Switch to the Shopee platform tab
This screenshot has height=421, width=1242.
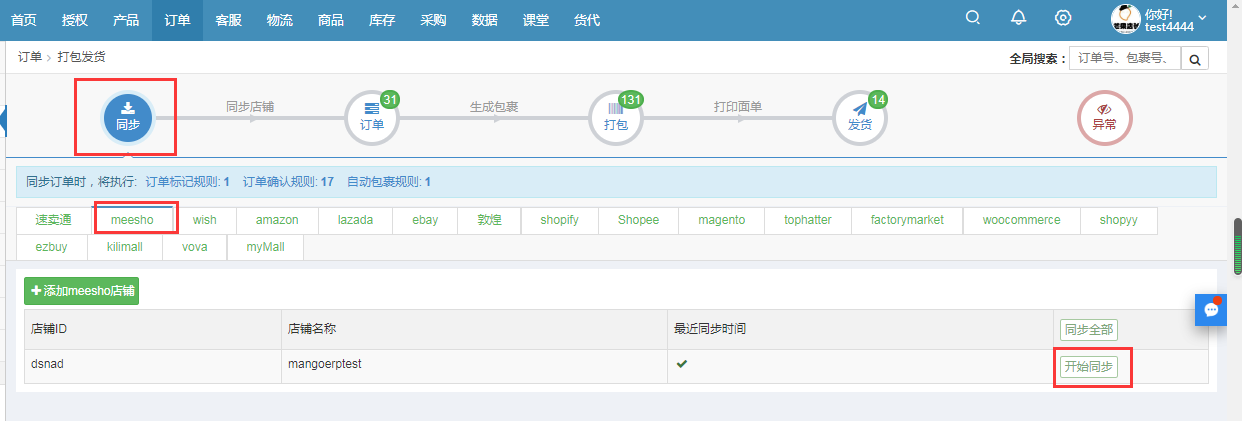click(x=638, y=220)
